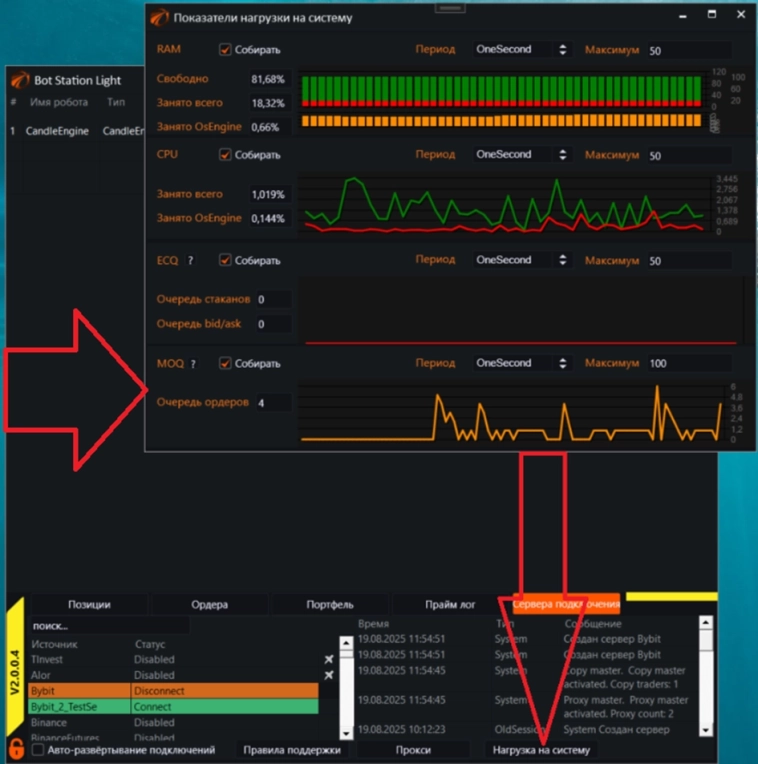
Task: Toggle the ECQ Собирать checkbox
Action: coord(225,260)
